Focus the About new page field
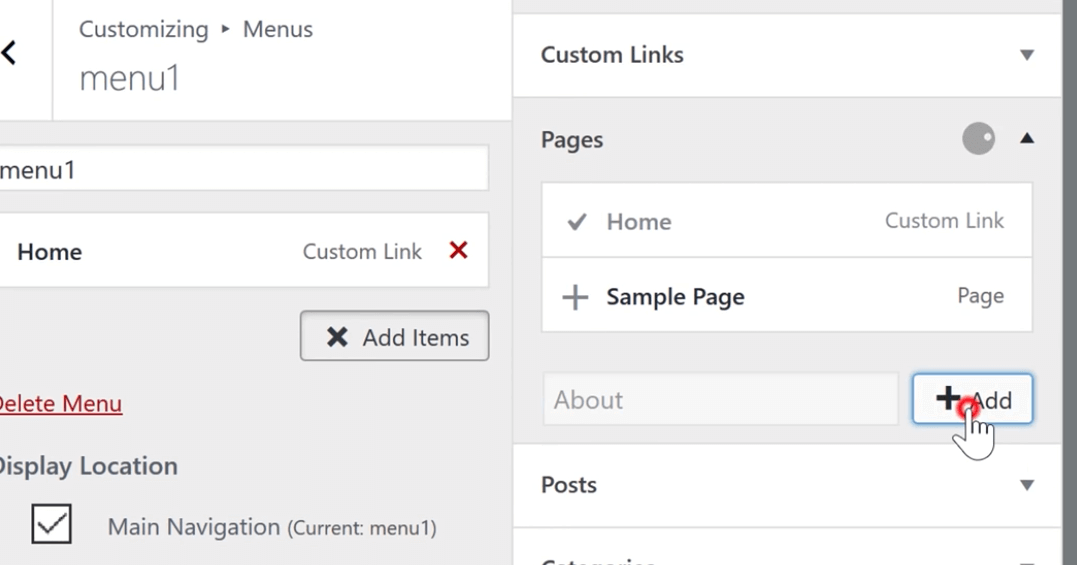Screen dimensions: 1077x565 [721, 399]
